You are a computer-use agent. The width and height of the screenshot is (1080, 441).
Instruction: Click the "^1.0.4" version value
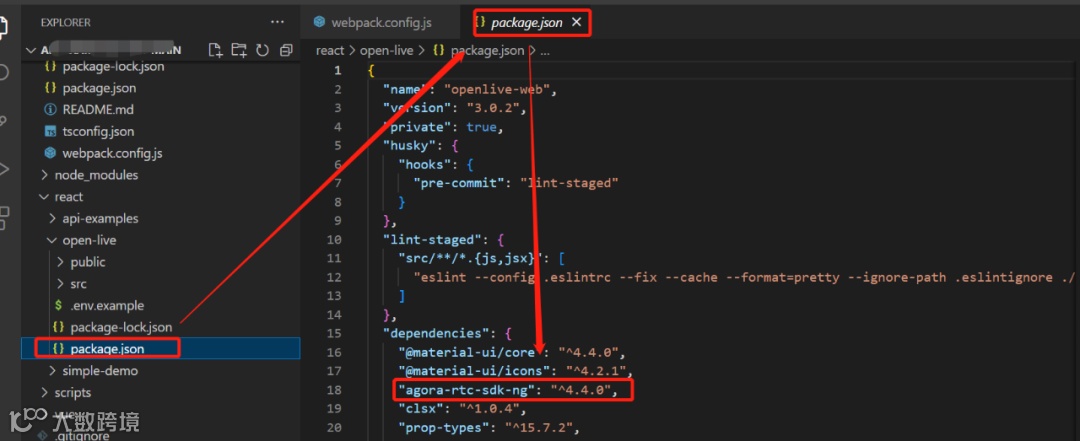pos(489,409)
